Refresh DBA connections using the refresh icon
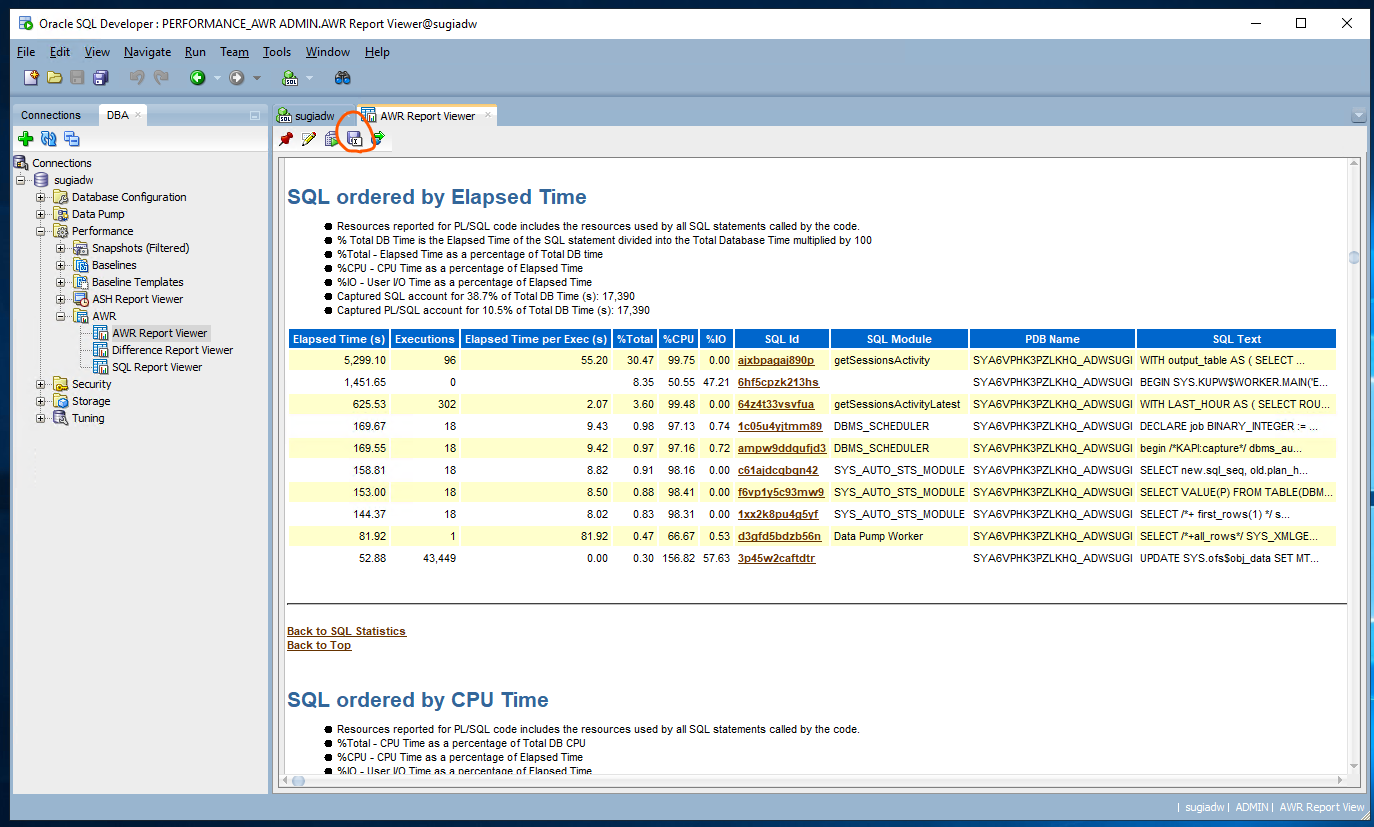1374x827 pixels. [x=48, y=138]
